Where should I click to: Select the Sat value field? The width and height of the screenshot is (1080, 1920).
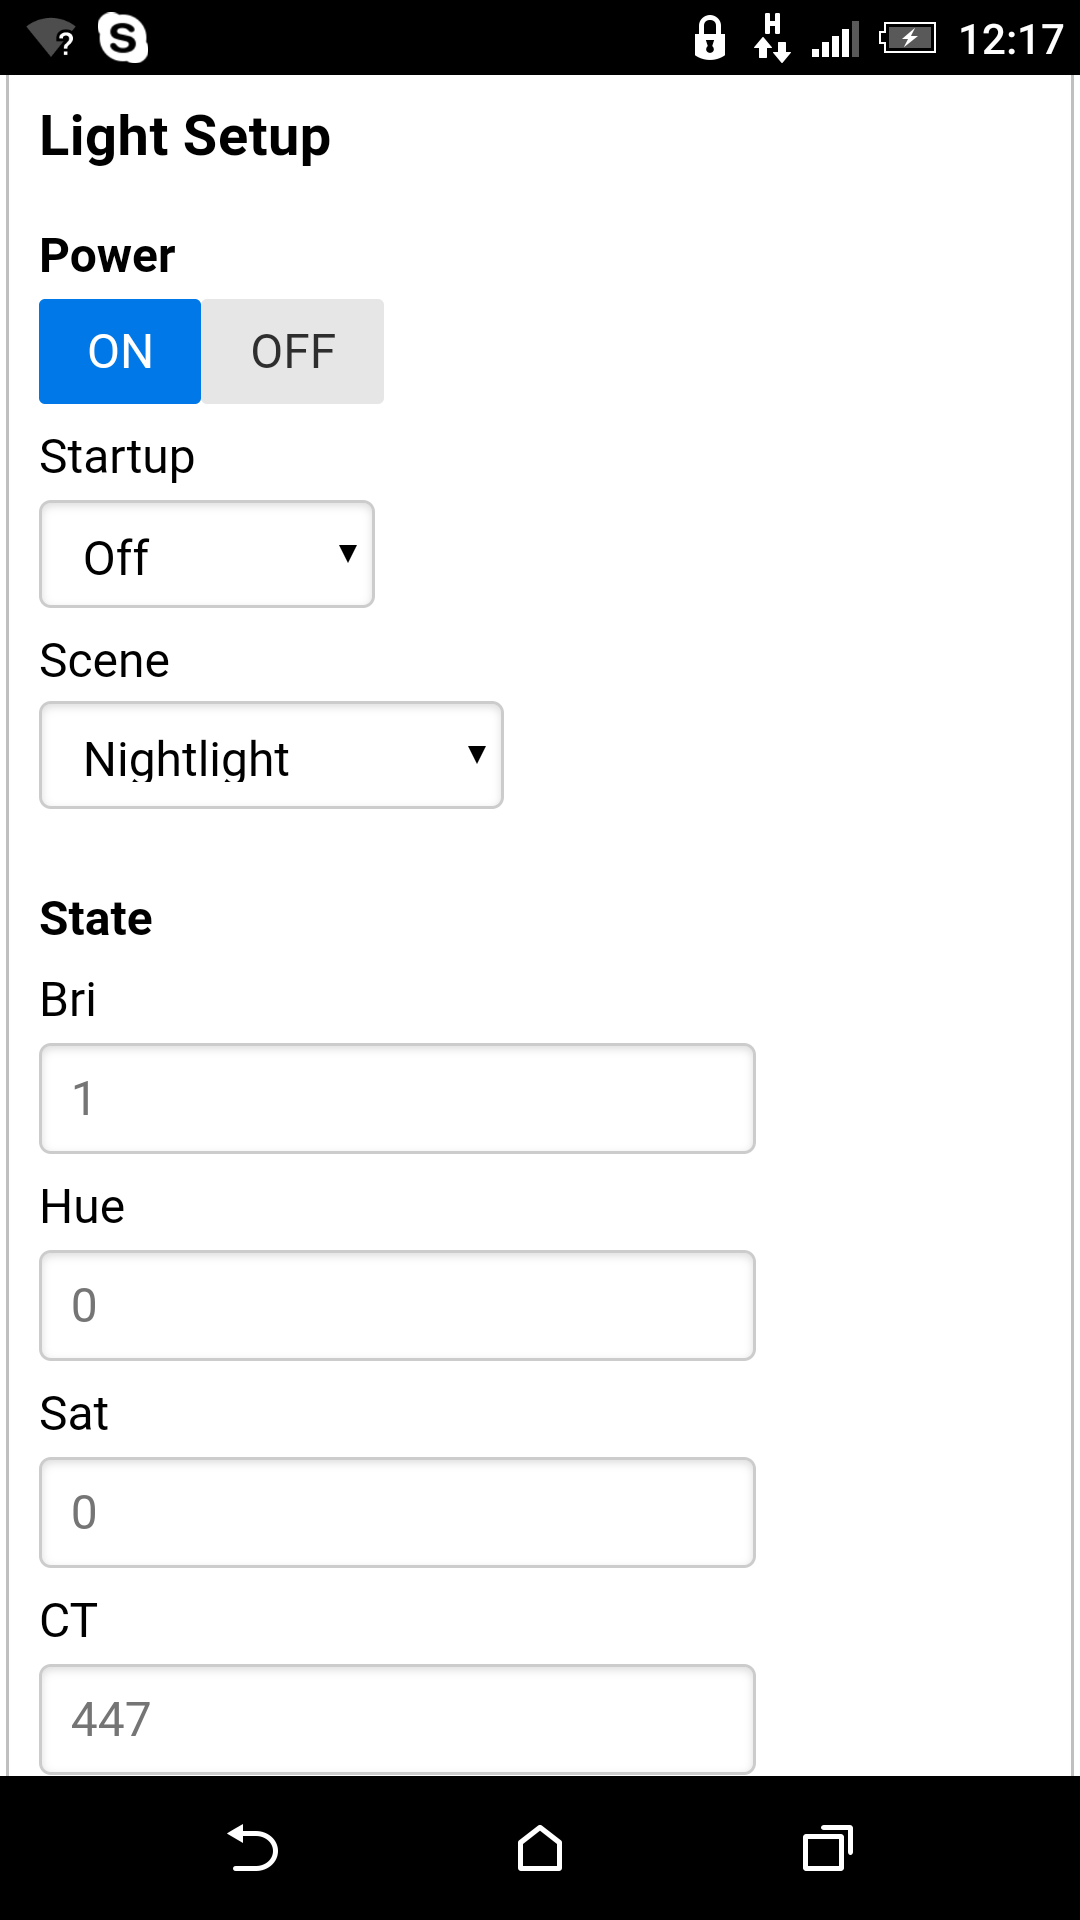click(397, 1513)
